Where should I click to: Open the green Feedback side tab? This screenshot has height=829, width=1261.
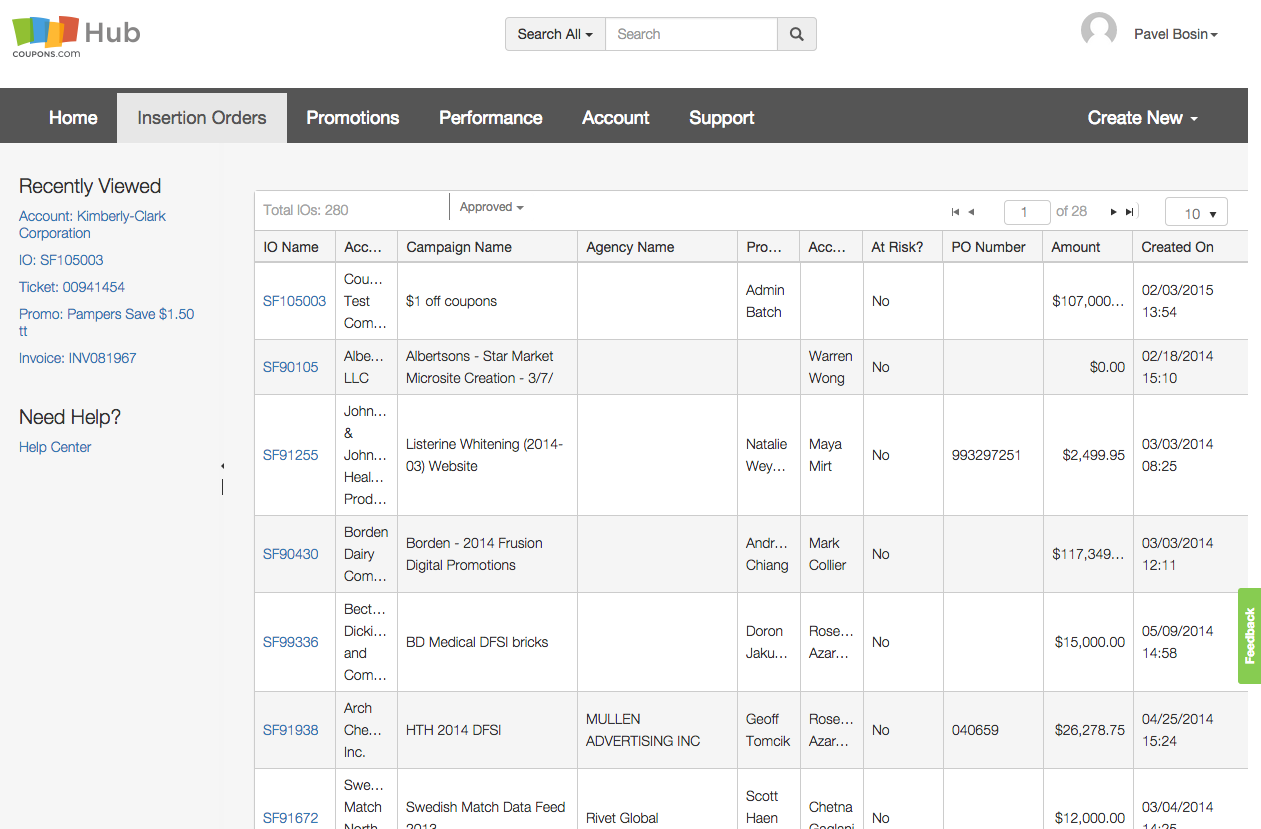point(1249,636)
